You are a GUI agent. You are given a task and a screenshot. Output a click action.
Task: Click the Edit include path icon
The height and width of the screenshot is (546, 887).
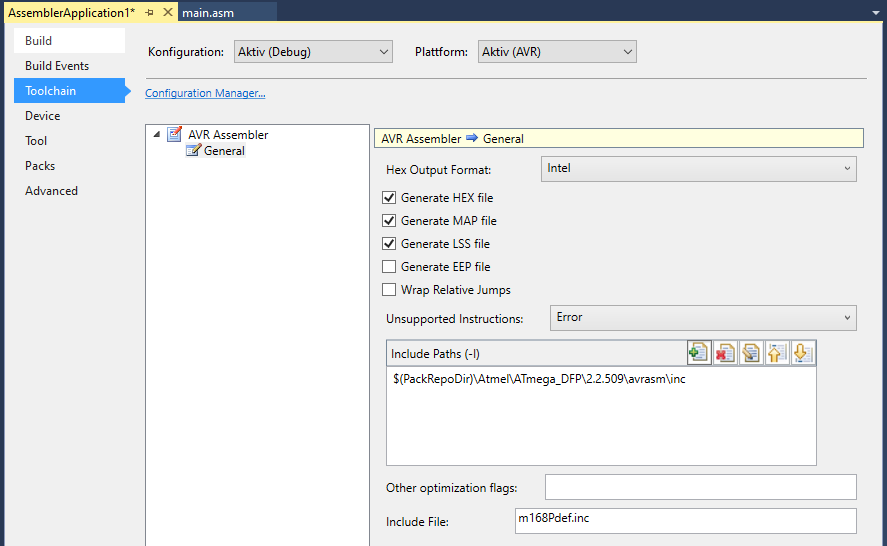click(x=751, y=353)
